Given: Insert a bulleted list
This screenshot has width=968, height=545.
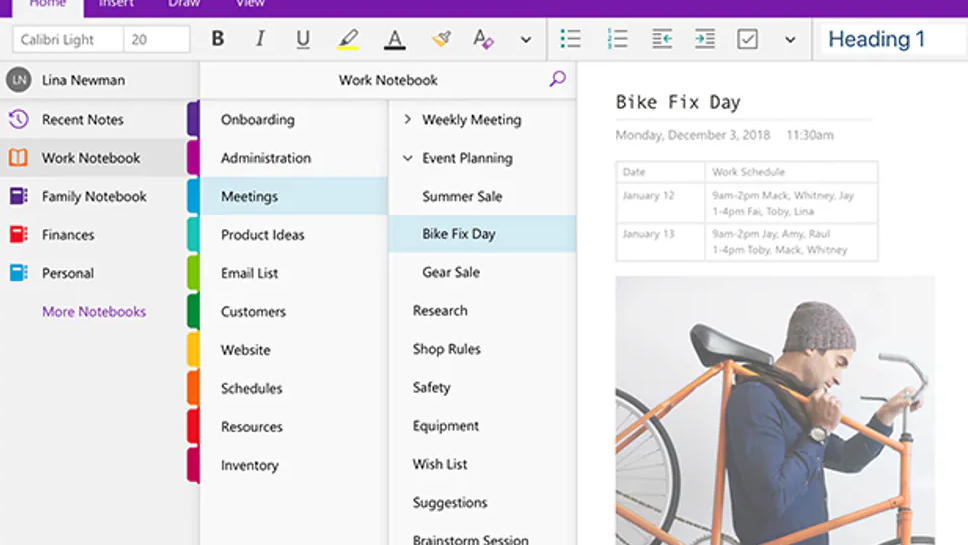Looking at the screenshot, I should pyautogui.click(x=570, y=39).
